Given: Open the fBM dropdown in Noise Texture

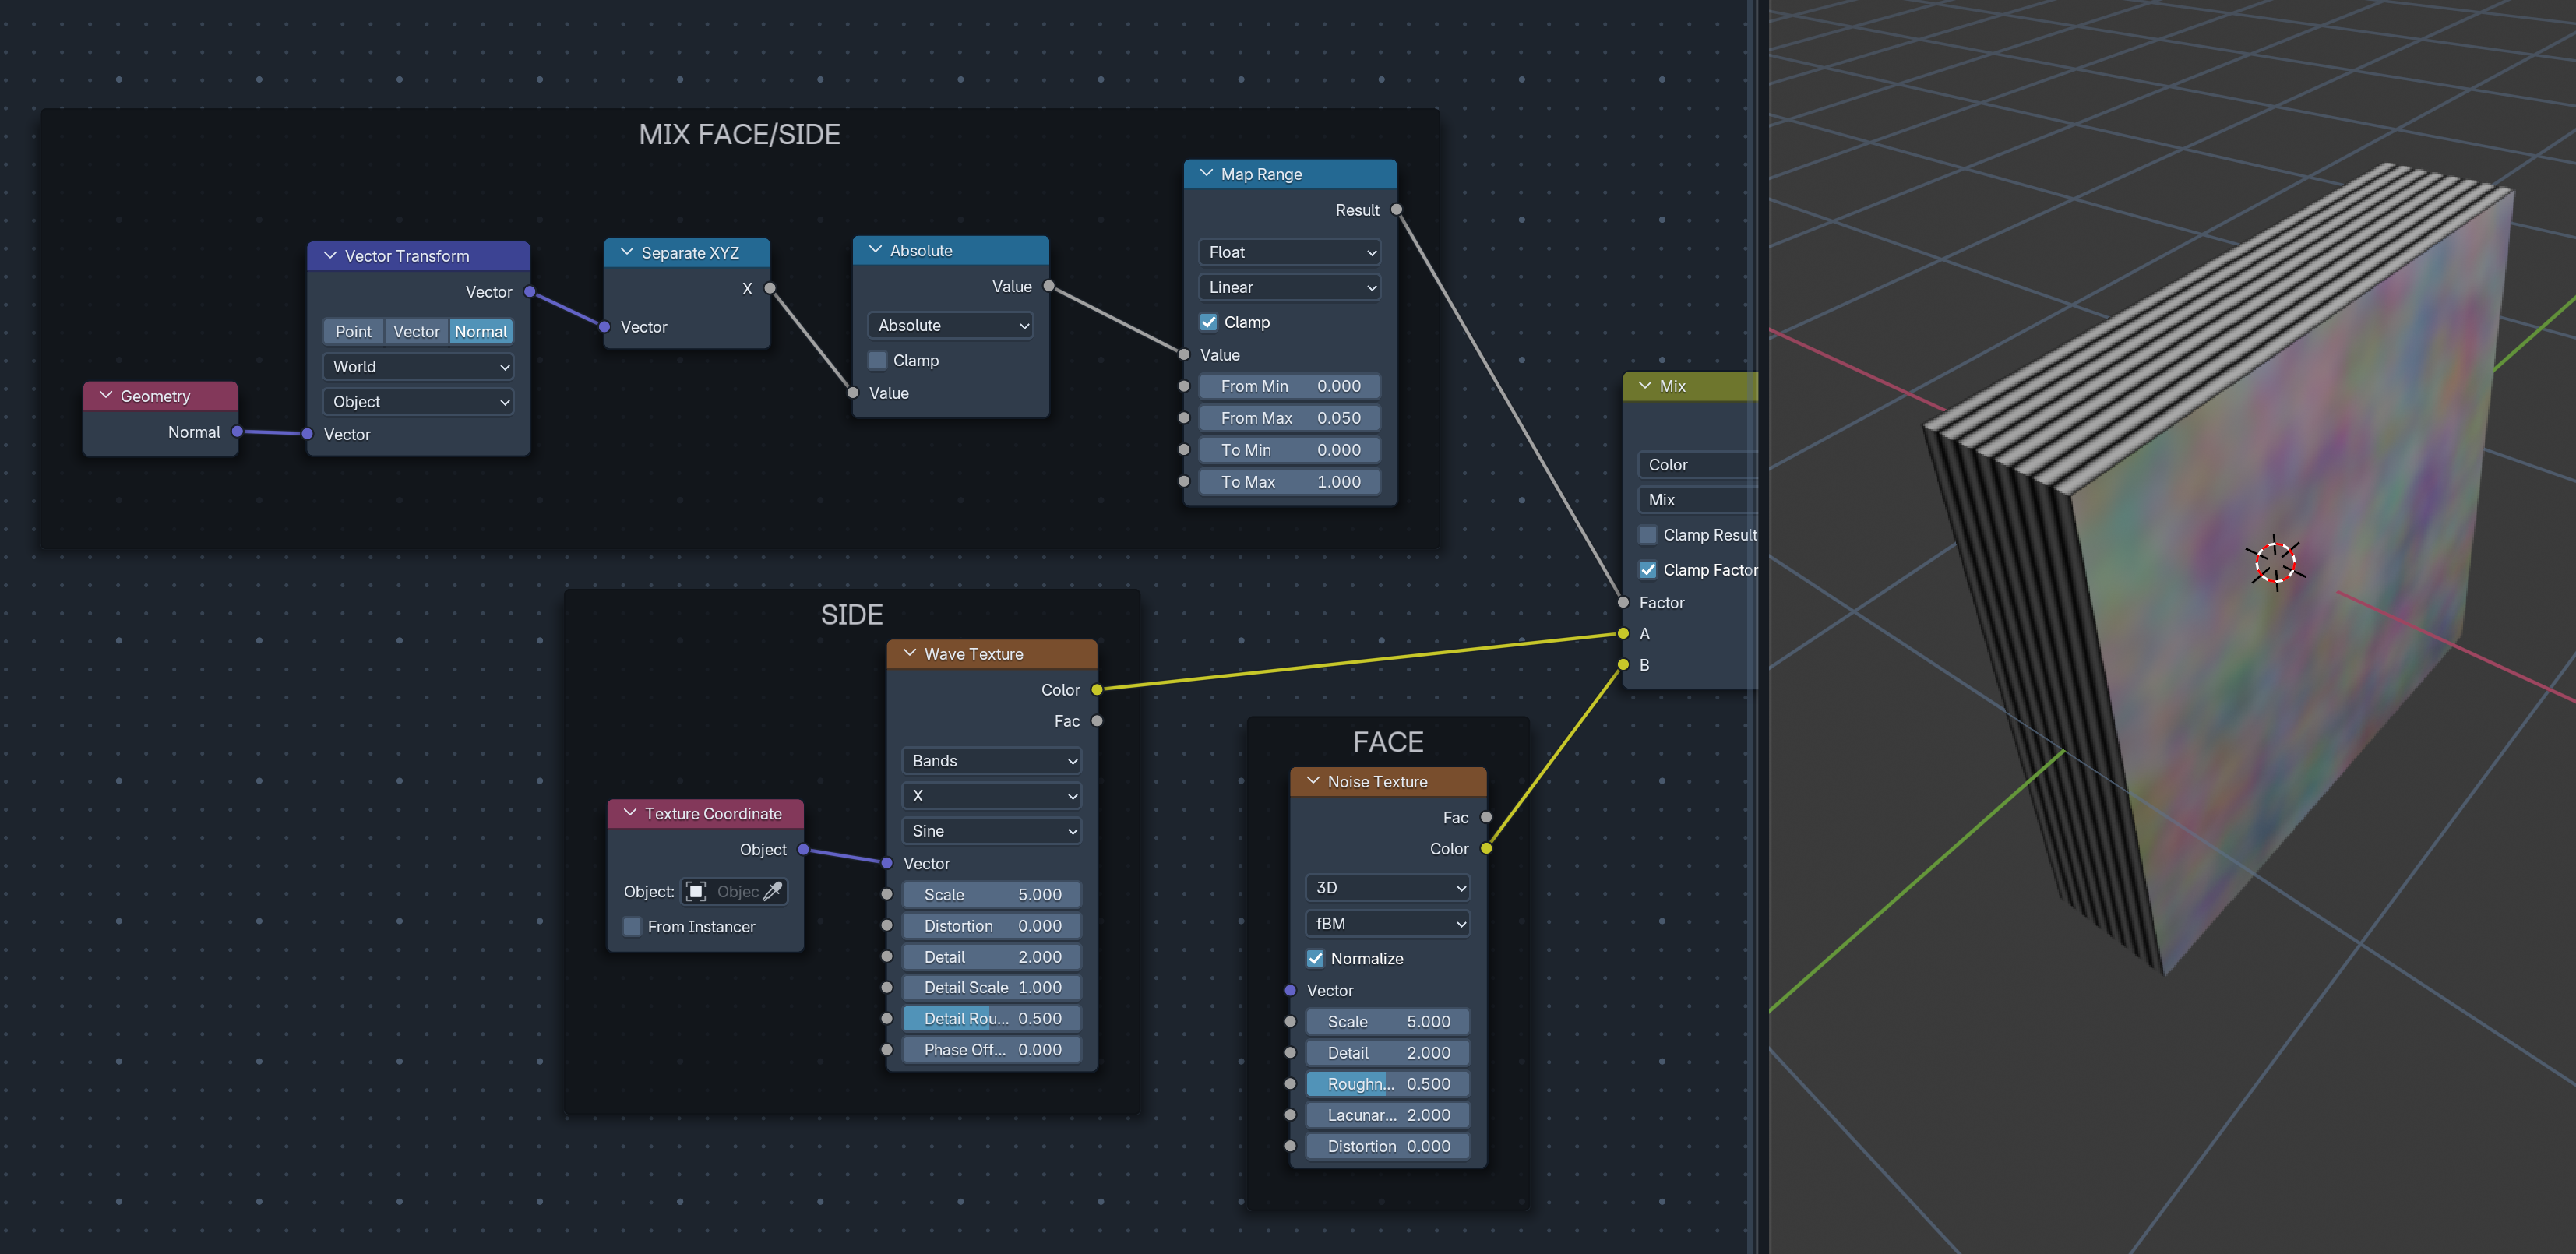Looking at the screenshot, I should tap(1388, 924).
